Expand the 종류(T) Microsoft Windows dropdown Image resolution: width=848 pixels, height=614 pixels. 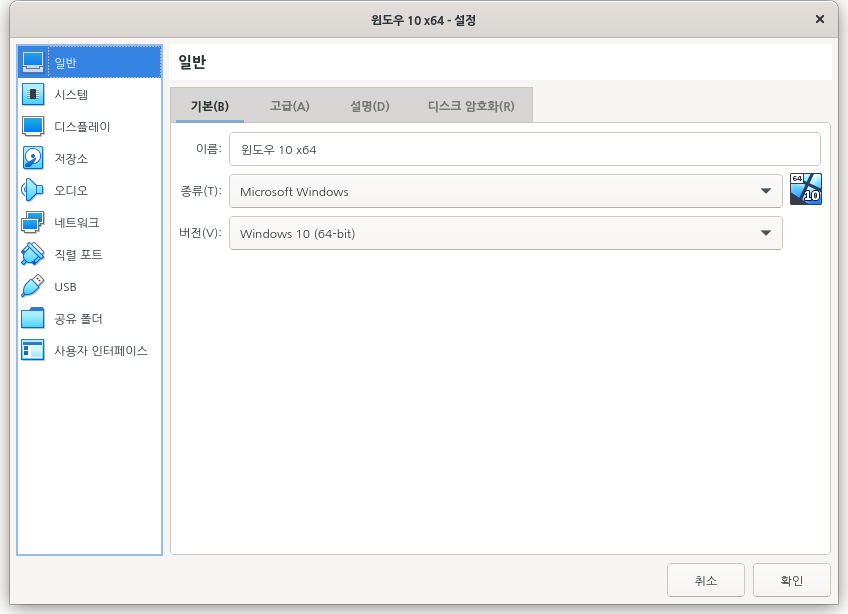pos(506,191)
